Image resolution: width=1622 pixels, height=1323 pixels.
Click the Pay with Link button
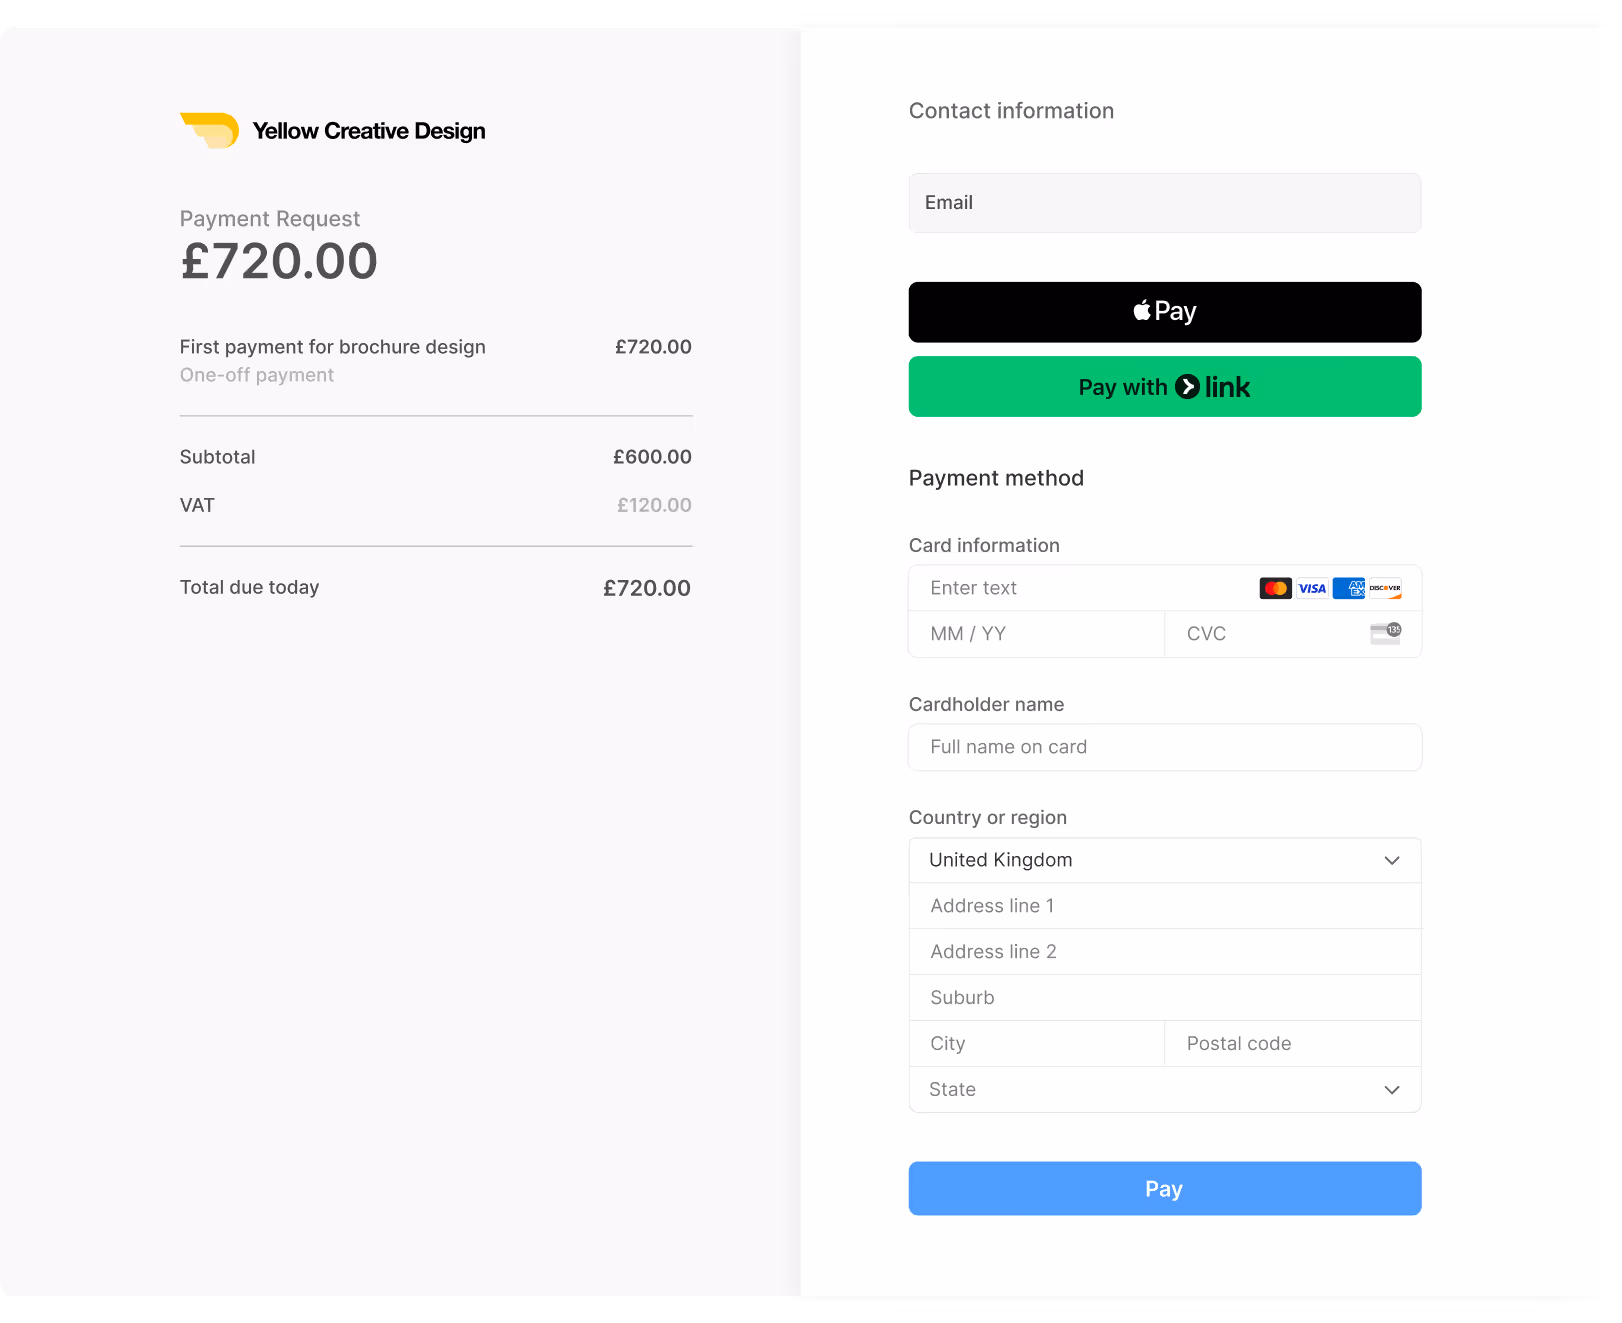[x=1164, y=387]
